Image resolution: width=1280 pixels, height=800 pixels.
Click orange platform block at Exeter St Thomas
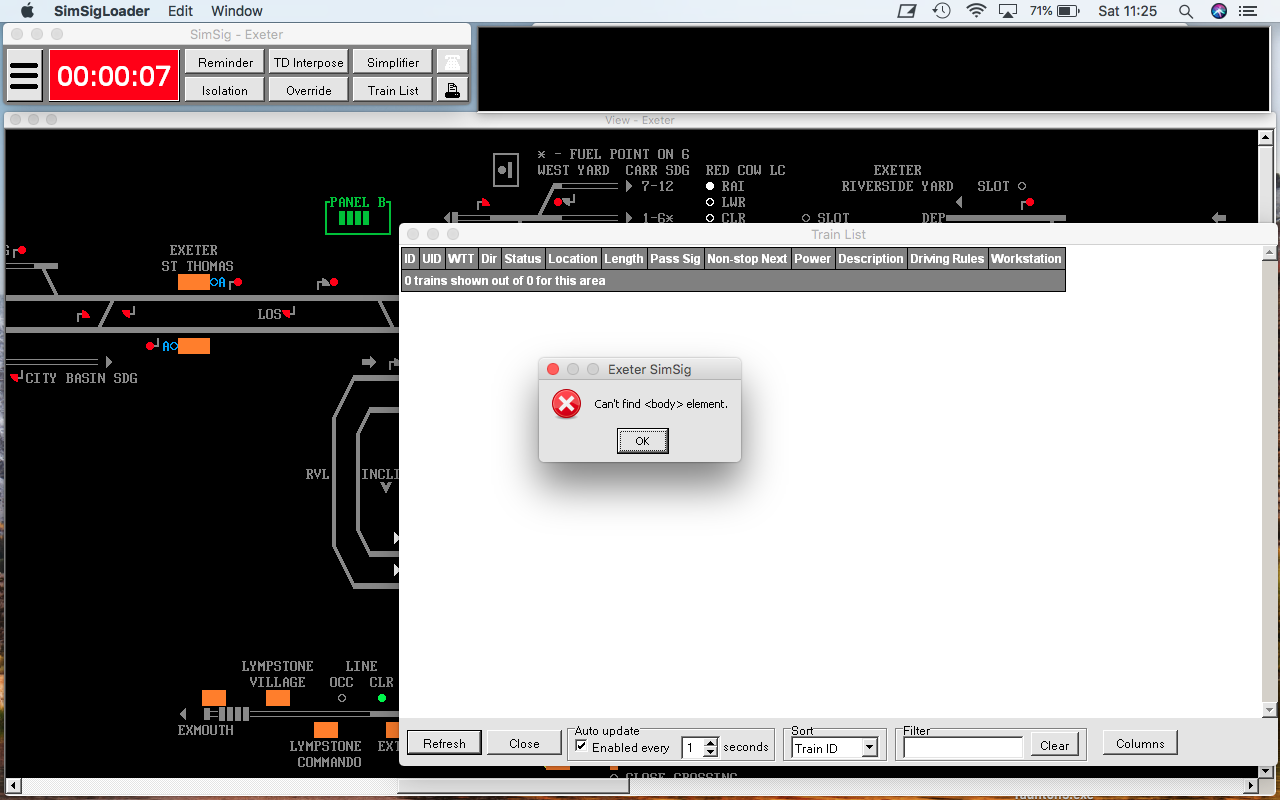pos(194,282)
